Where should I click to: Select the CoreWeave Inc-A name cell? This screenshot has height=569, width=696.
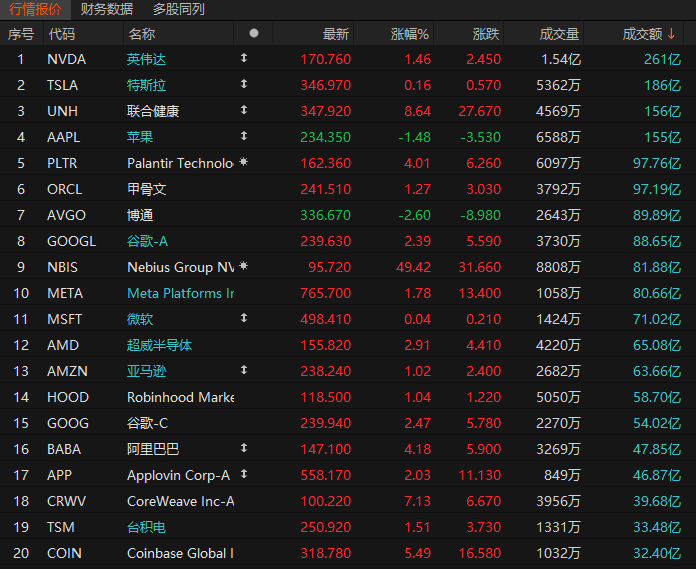coord(180,501)
